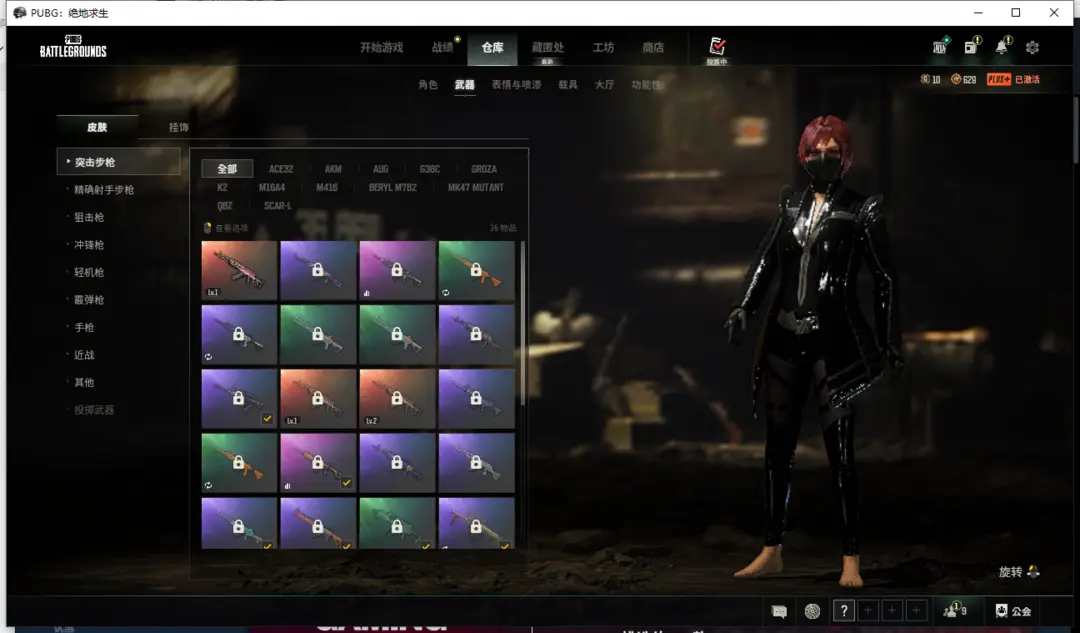This screenshot has height=633, width=1080.
Task: Click the BP balance showing 629
Action: tap(964, 79)
